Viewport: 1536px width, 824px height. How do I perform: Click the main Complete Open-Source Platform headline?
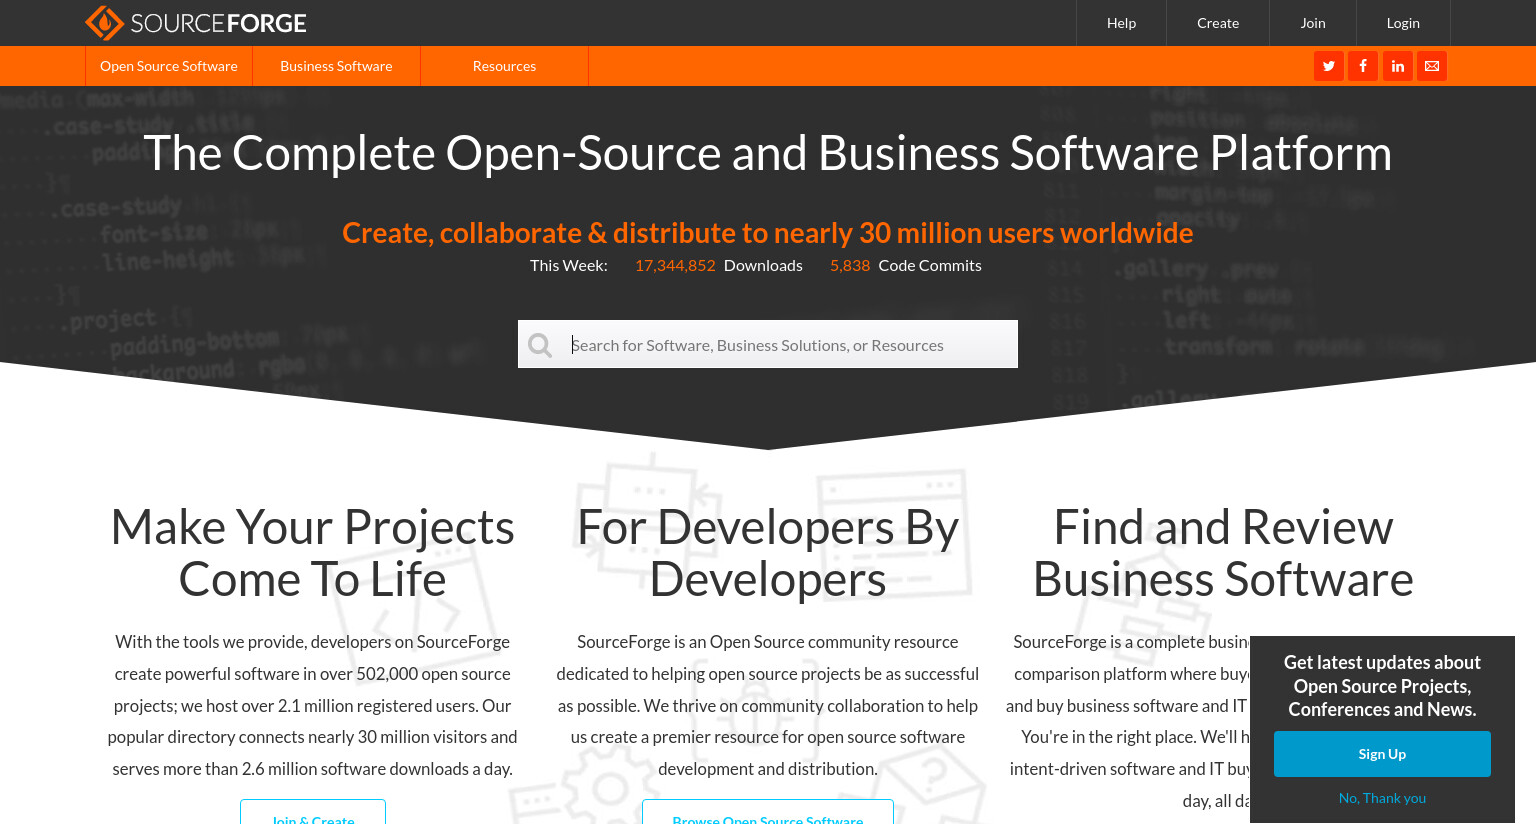(768, 153)
